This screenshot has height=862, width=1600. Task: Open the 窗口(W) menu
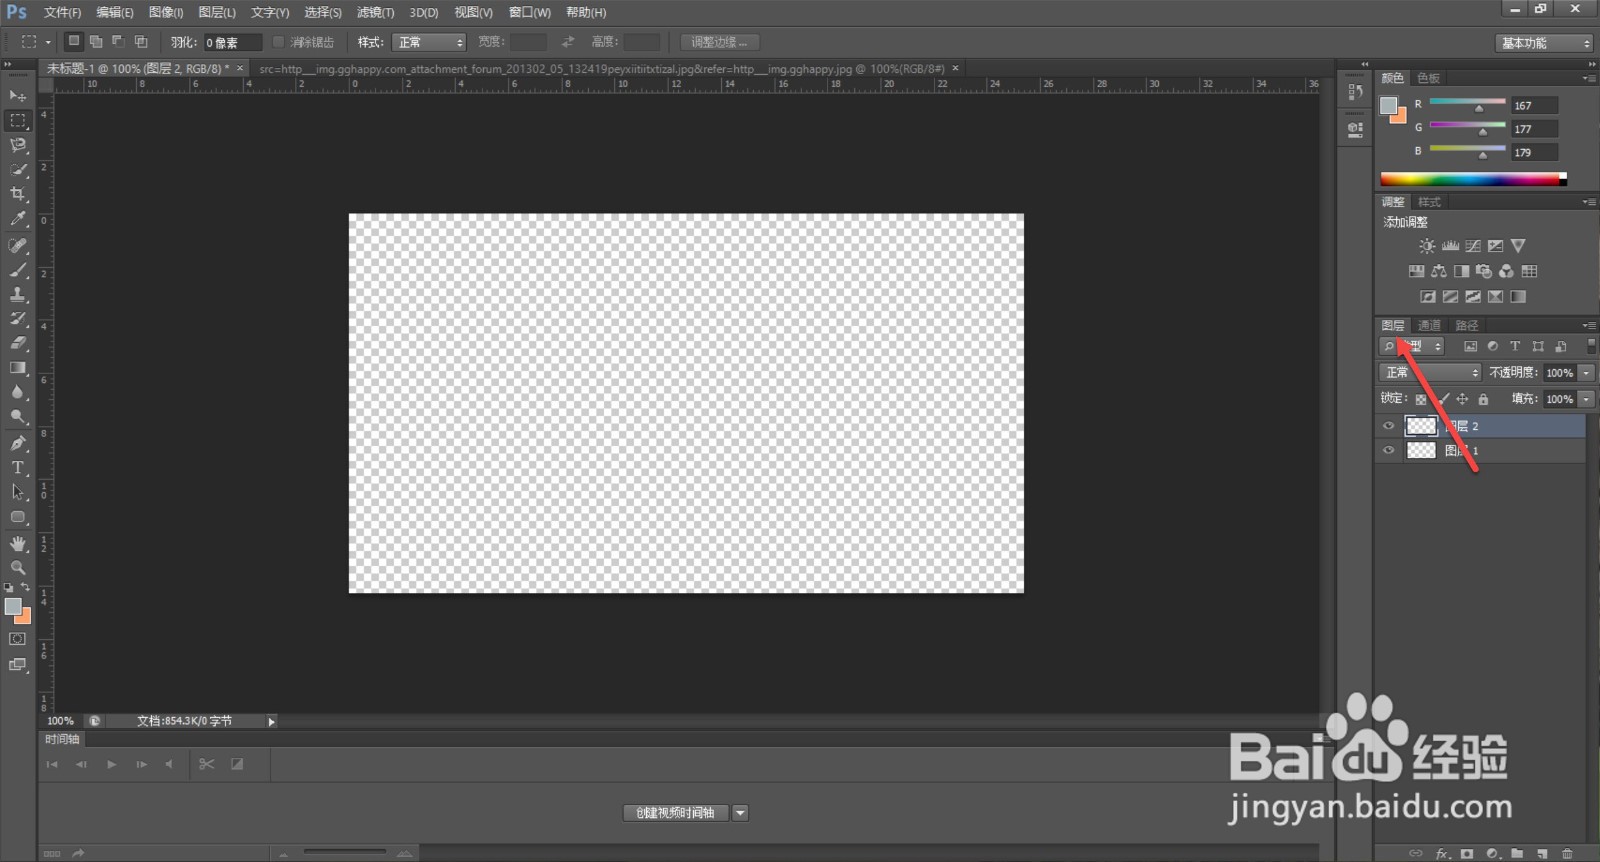tap(529, 12)
